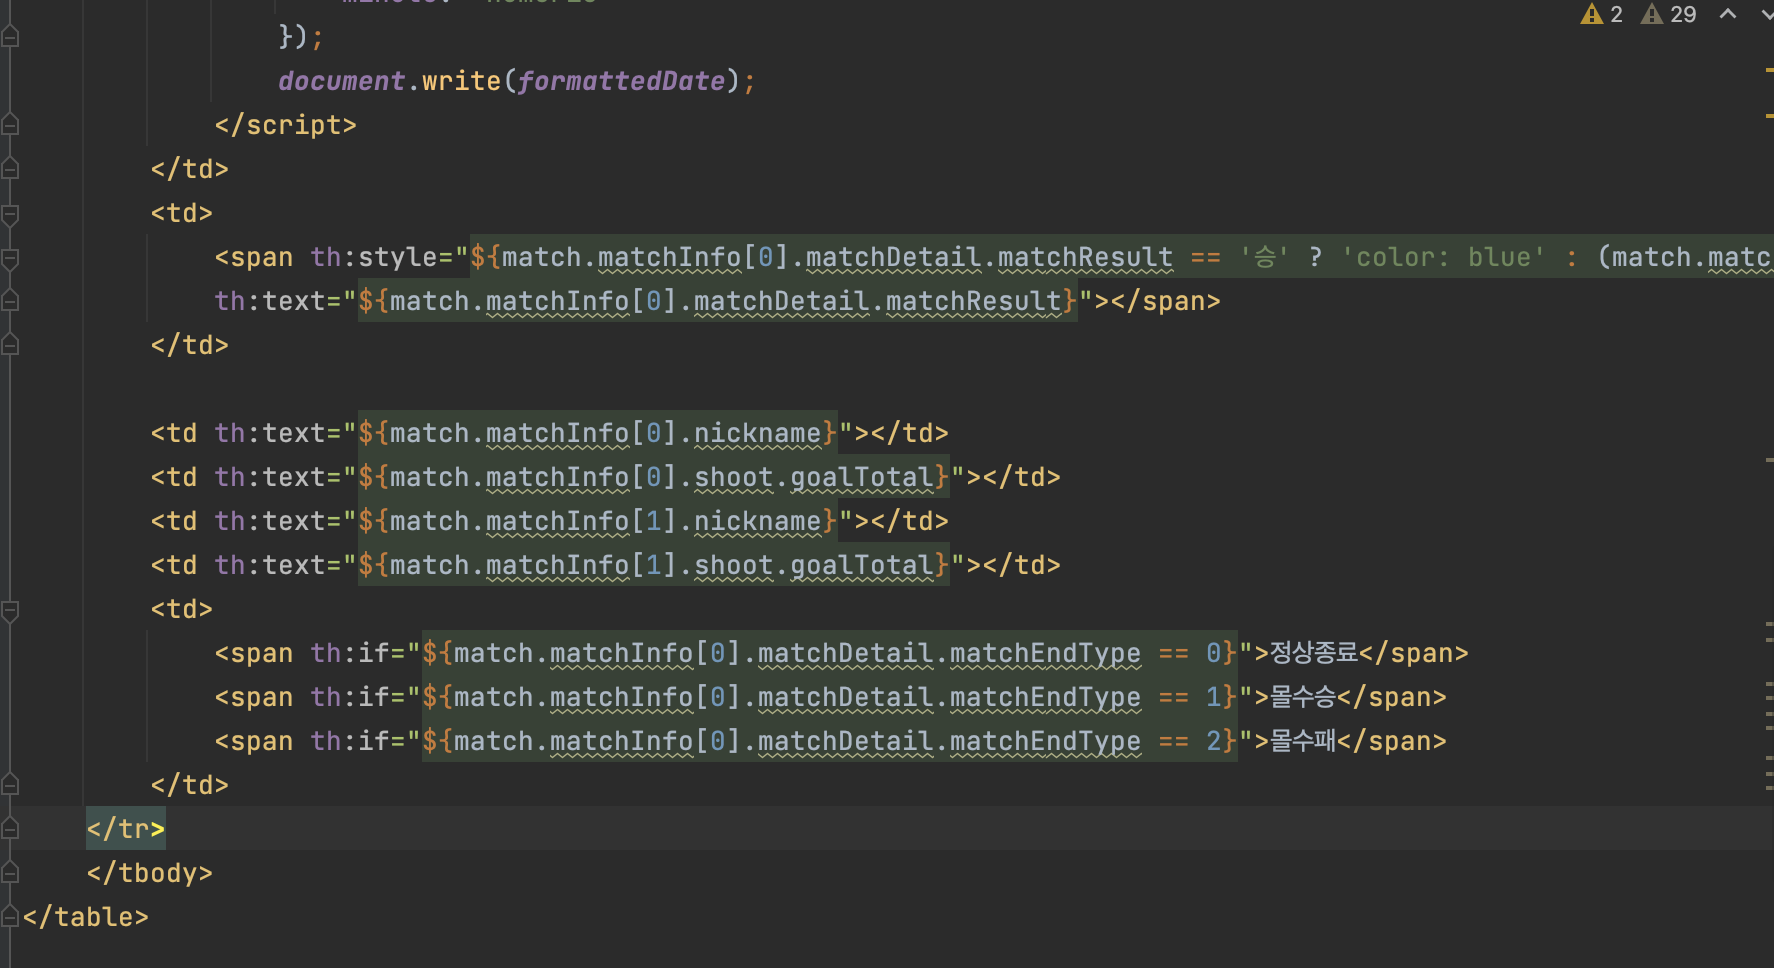The height and width of the screenshot is (968, 1774).
Task: Click the 'write' method name
Action: pos(461,81)
